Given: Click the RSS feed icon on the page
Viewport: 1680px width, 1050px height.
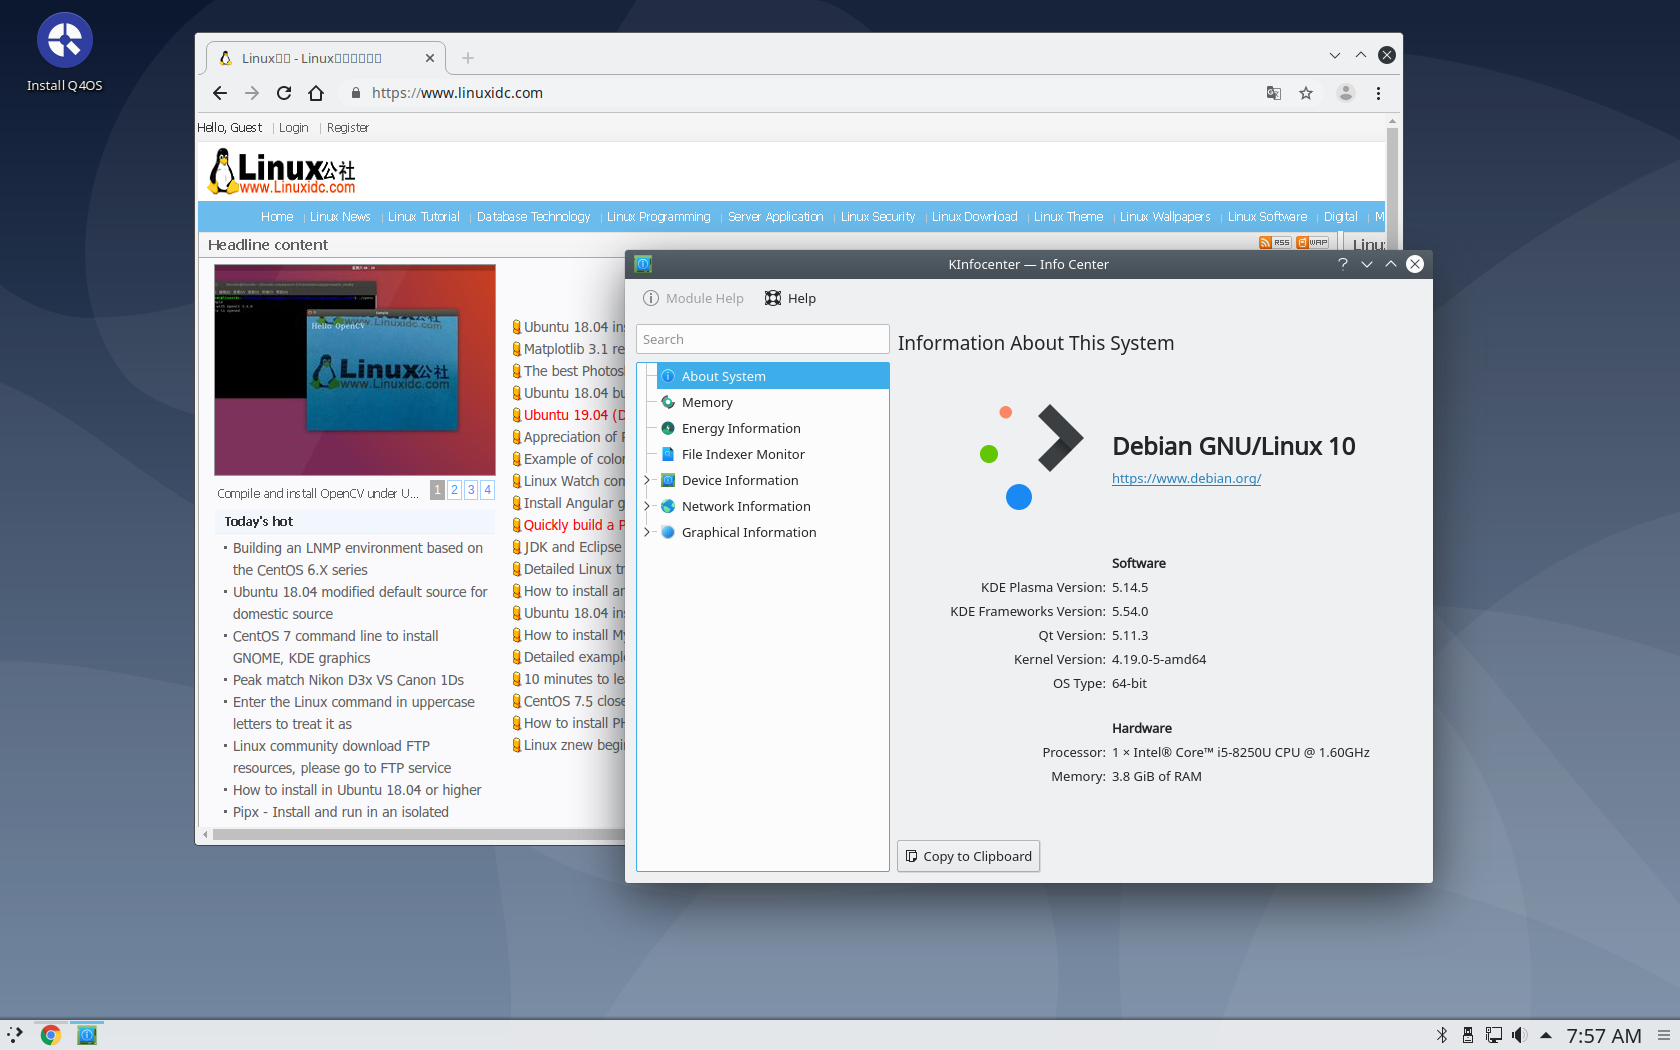Looking at the screenshot, I should tap(1275, 243).
